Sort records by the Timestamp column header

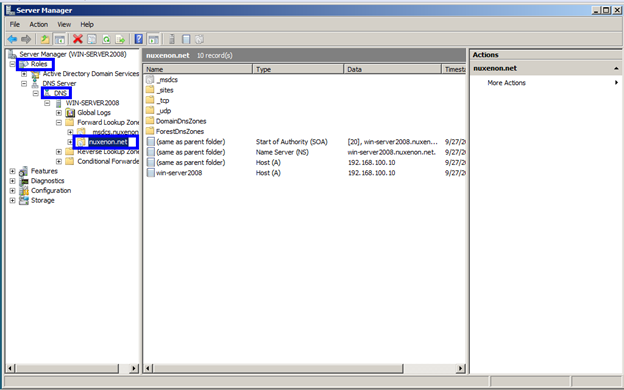point(454,69)
